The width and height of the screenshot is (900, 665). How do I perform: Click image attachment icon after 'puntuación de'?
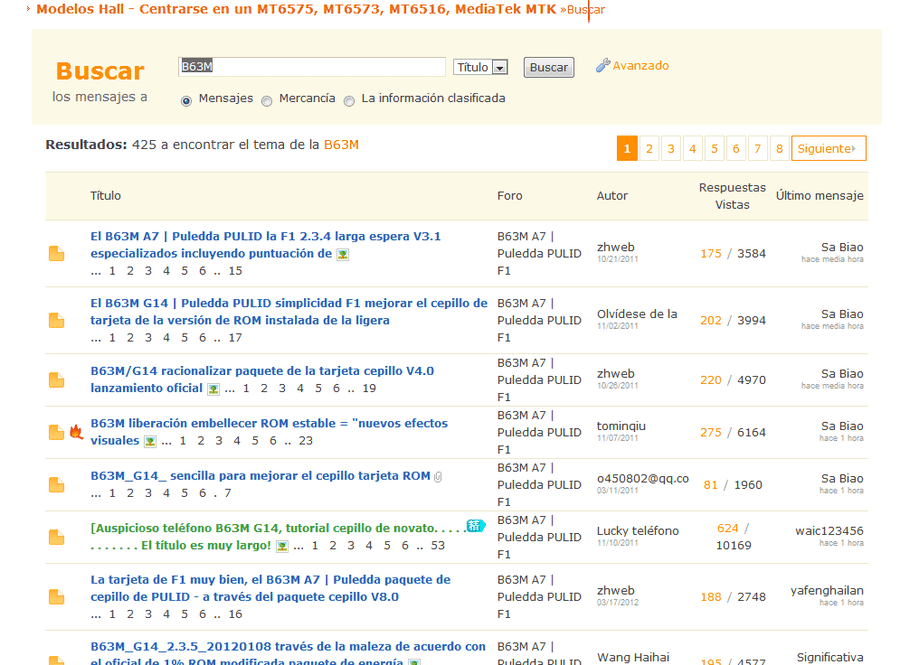(343, 254)
